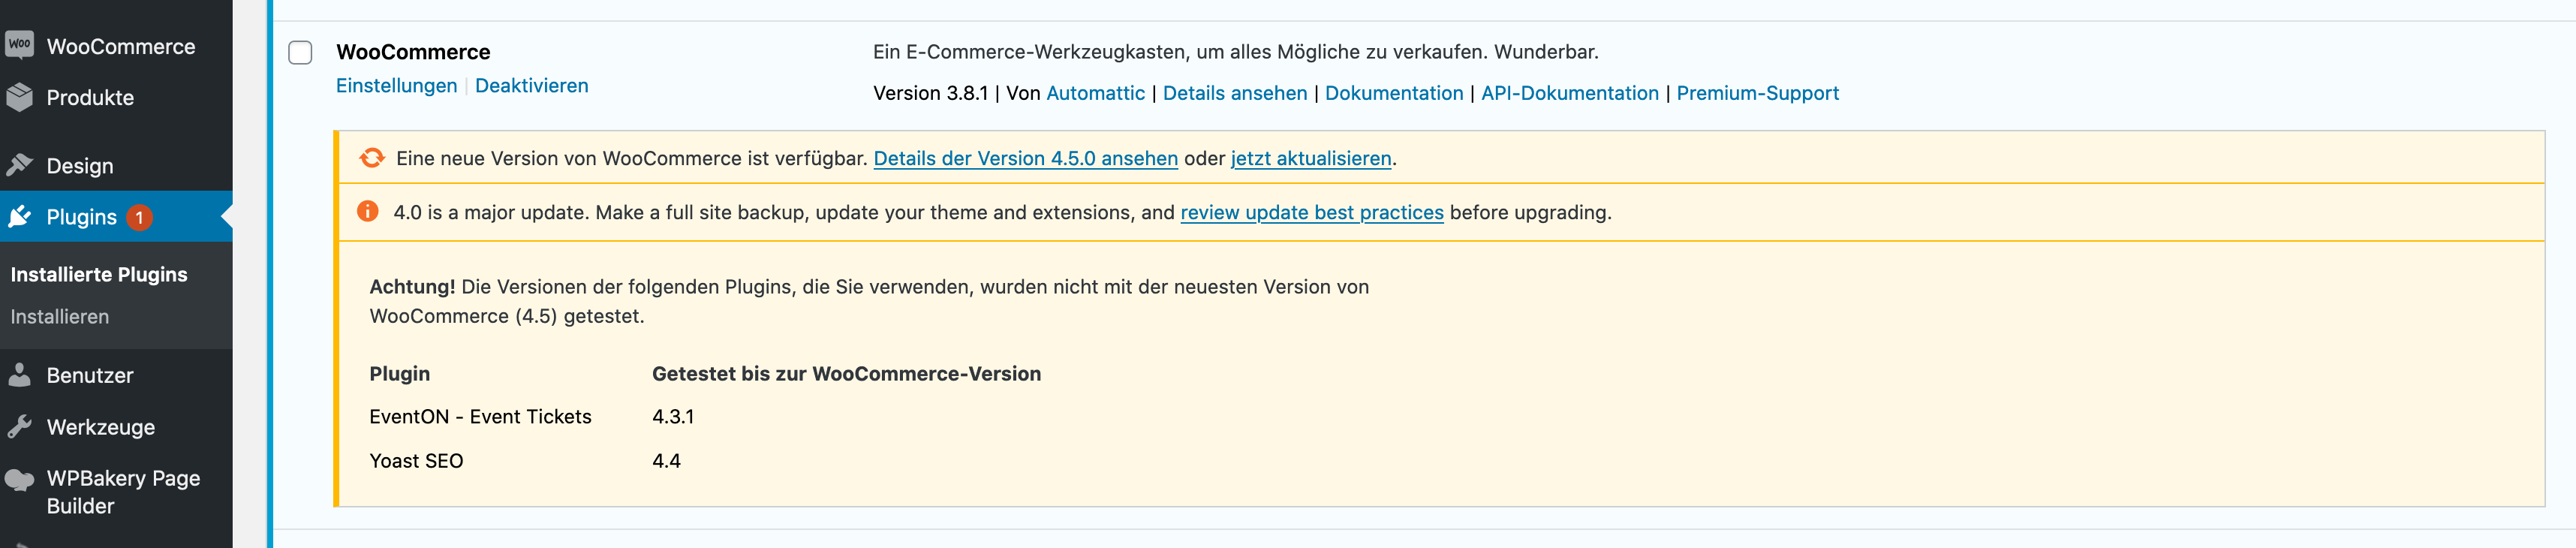Click the Werkzeuge wrench icon
2576x548 pixels.
pyautogui.click(x=19, y=427)
